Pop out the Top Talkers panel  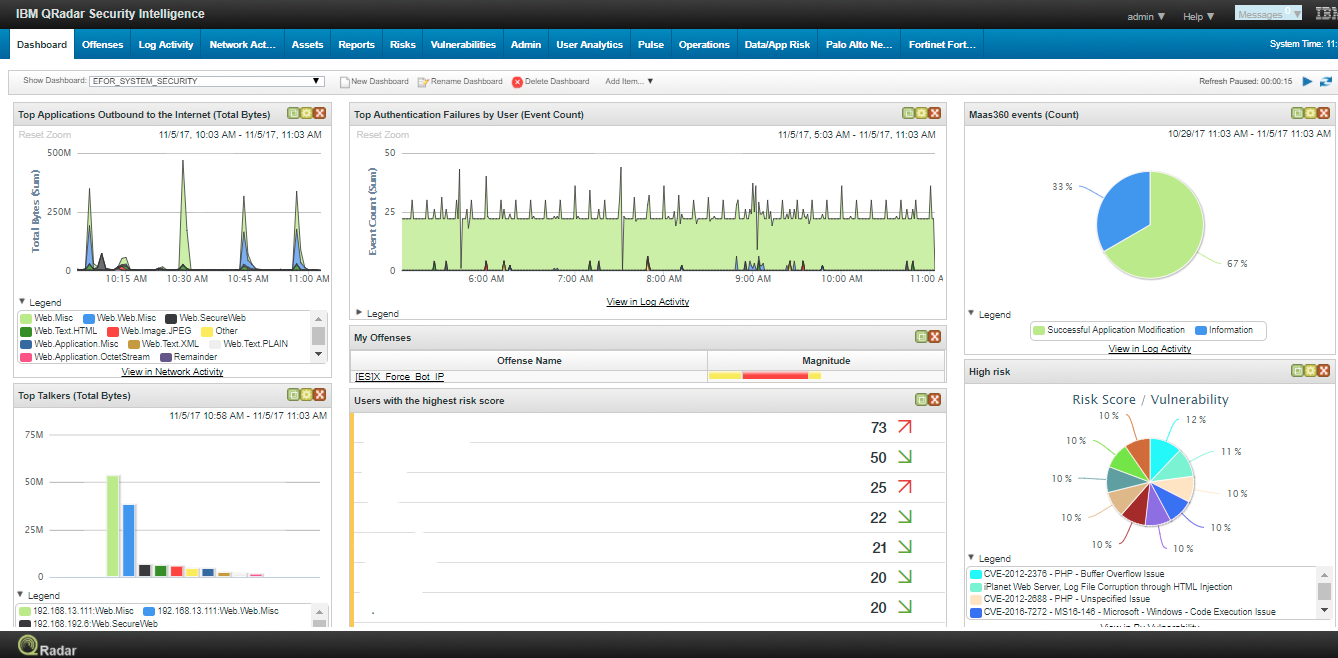pos(293,395)
